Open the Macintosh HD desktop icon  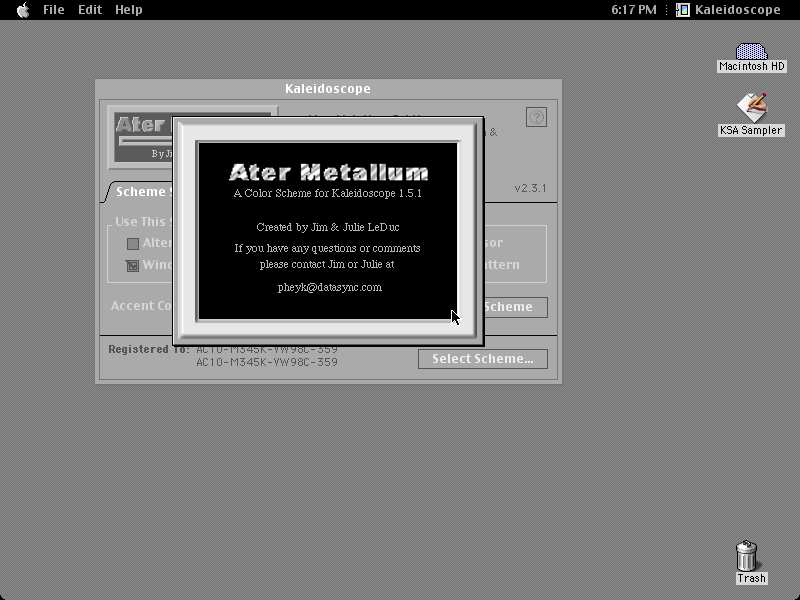point(751,57)
